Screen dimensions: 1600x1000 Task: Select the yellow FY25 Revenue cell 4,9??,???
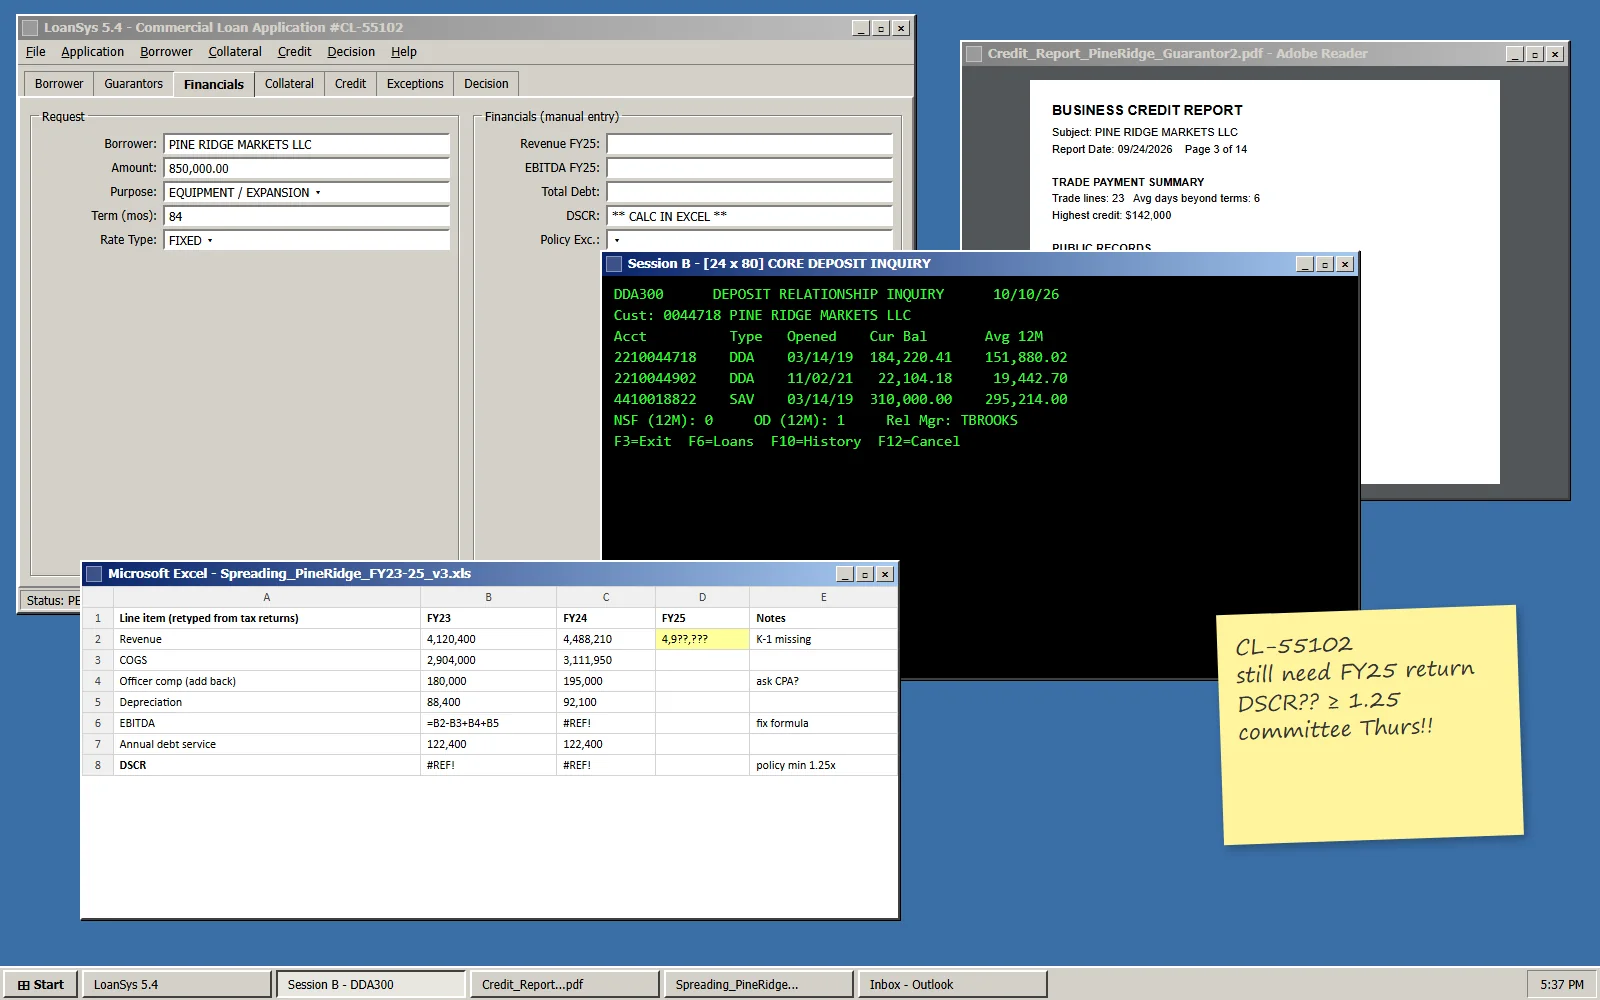click(703, 640)
